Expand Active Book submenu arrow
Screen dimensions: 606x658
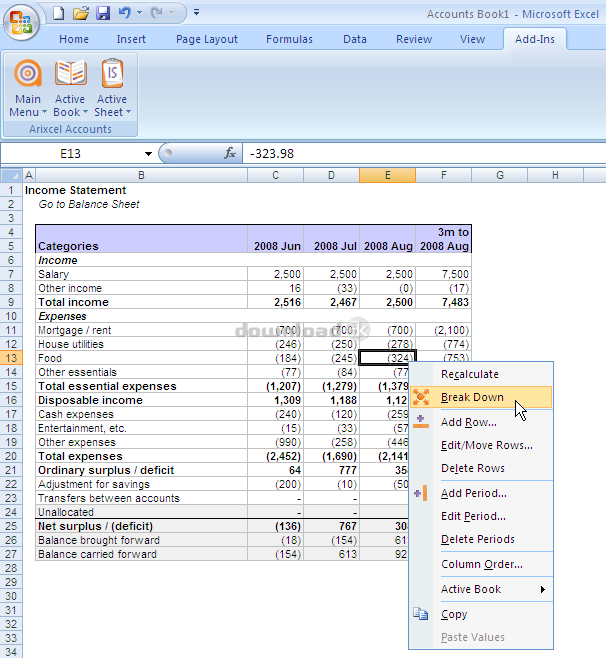coord(543,589)
